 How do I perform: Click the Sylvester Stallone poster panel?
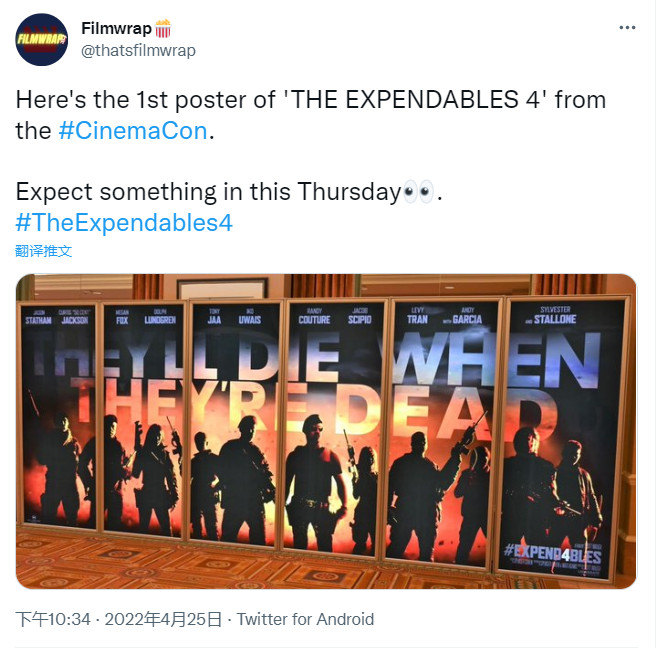[x=556, y=420]
